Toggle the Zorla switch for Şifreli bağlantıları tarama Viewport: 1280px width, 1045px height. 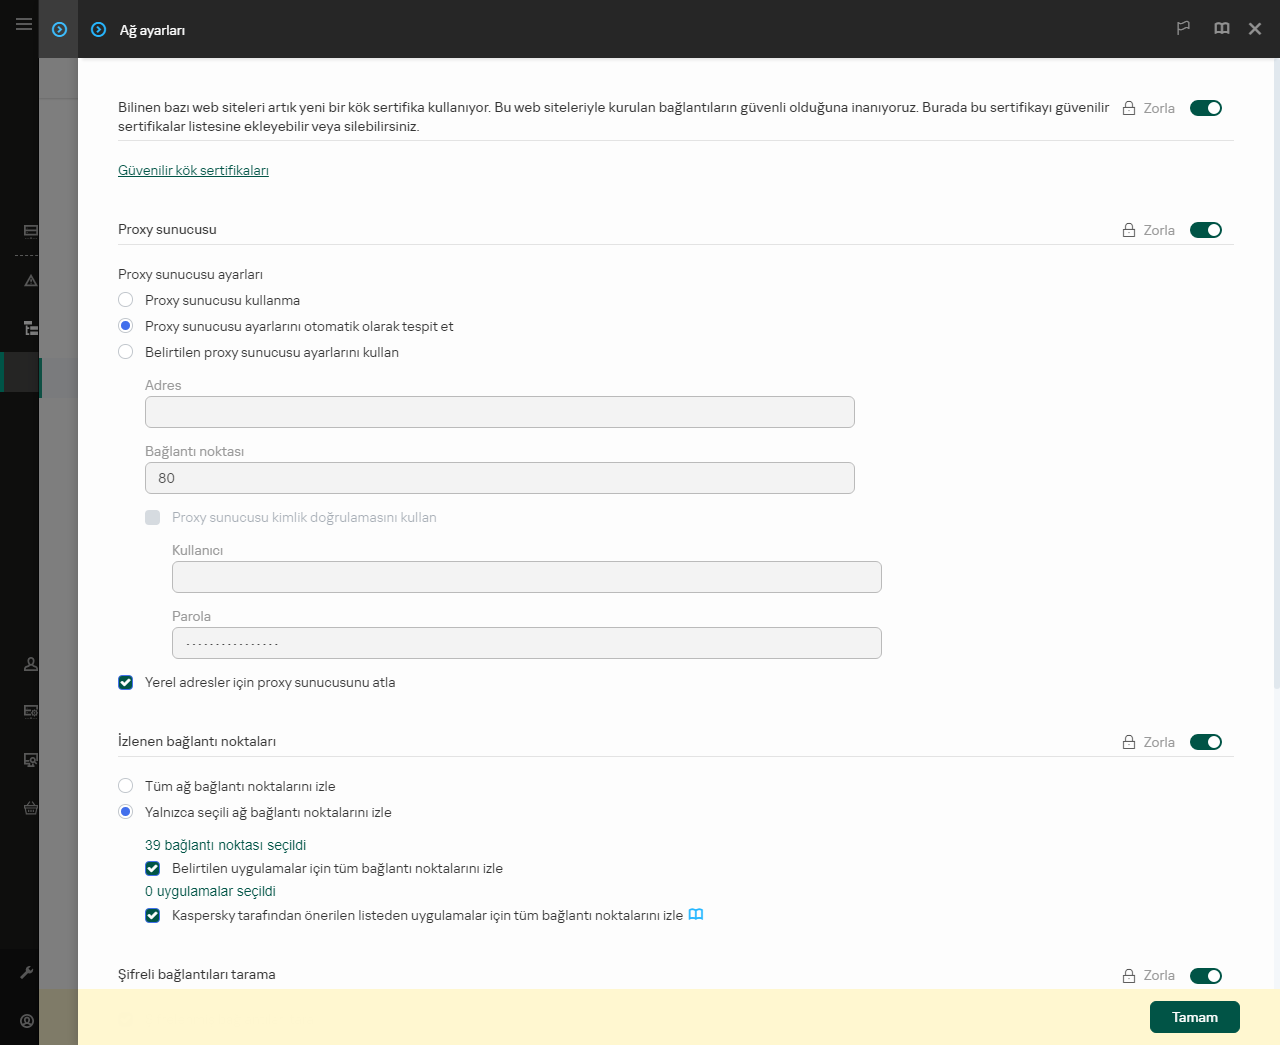[x=1205, y=976]
